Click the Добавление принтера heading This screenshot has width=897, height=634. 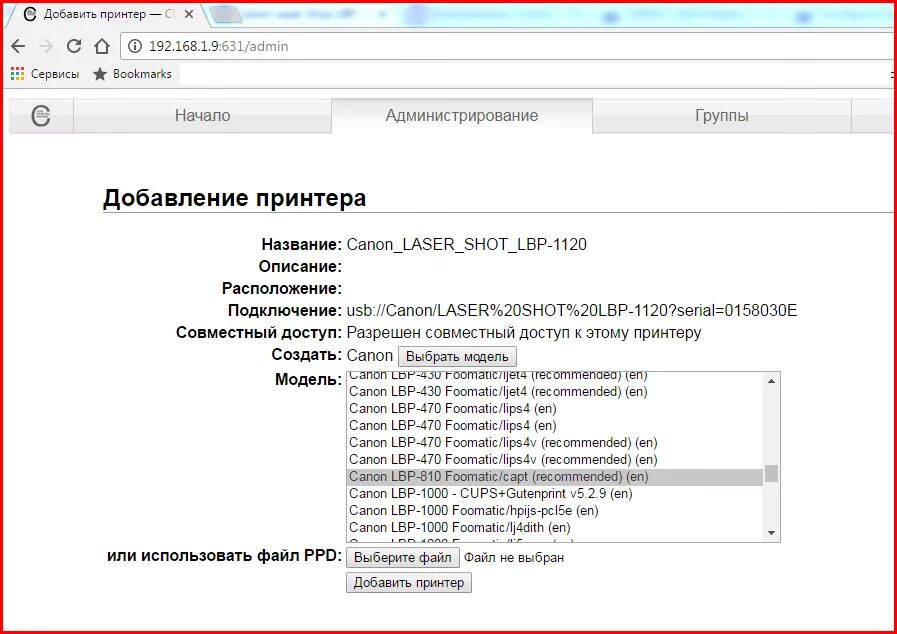pos(235,198)
